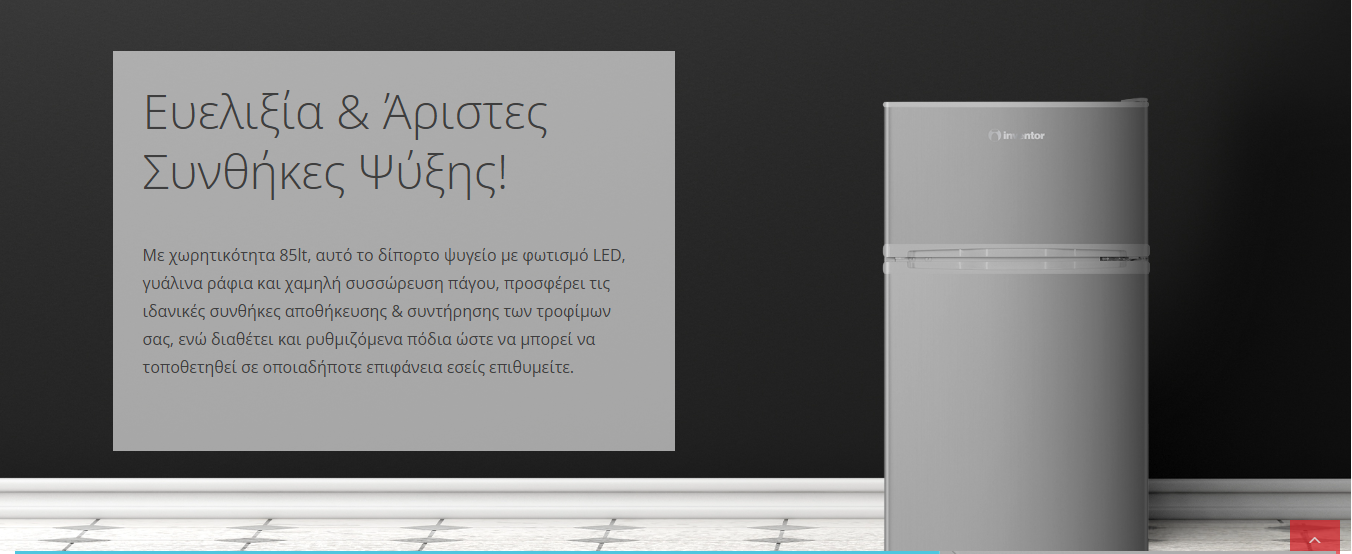Click the Inventor logo on the fridge
The width and height of the screenshot is (1352, 554).
tap(1016, 135)
